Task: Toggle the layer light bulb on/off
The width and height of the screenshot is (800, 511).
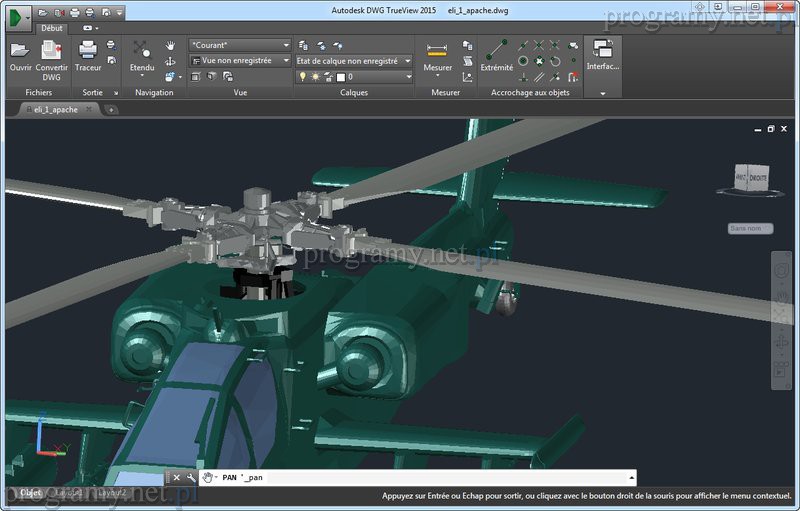Action: 302,76
